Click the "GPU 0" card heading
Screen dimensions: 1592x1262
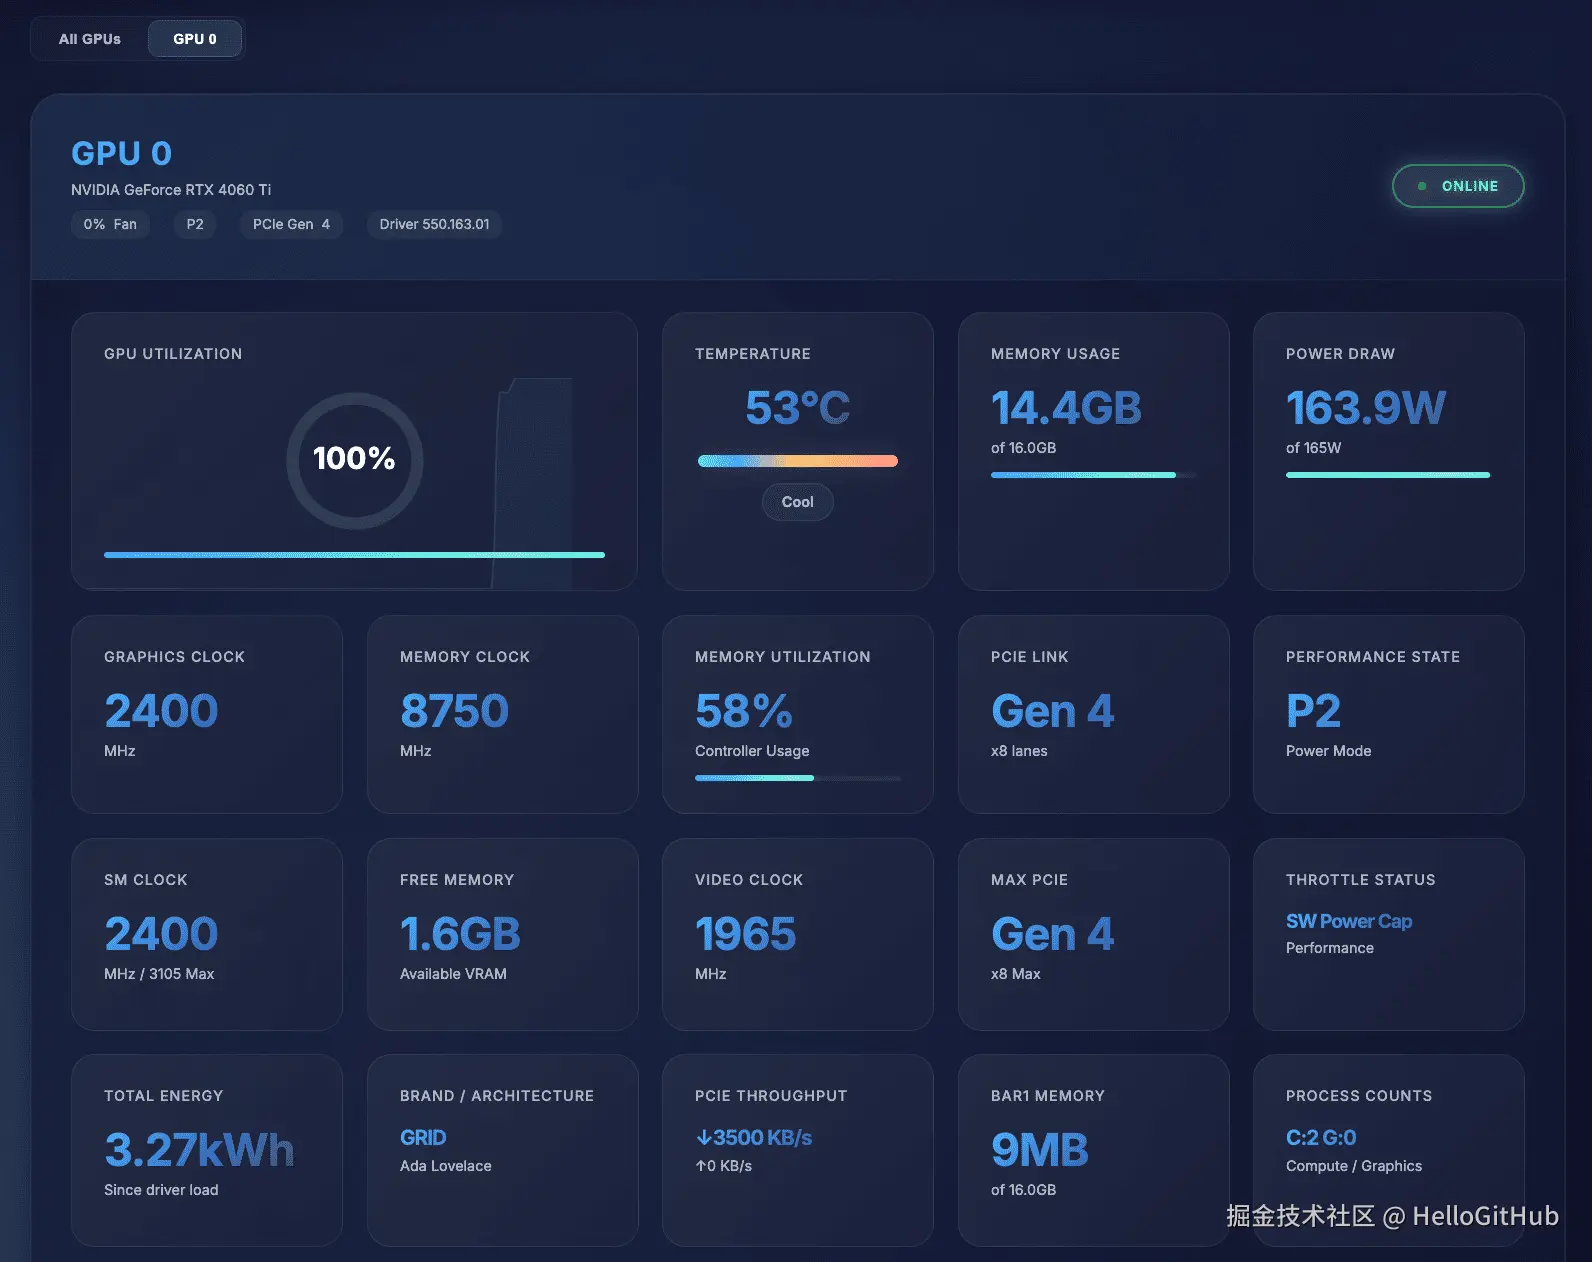pos(121,153)
